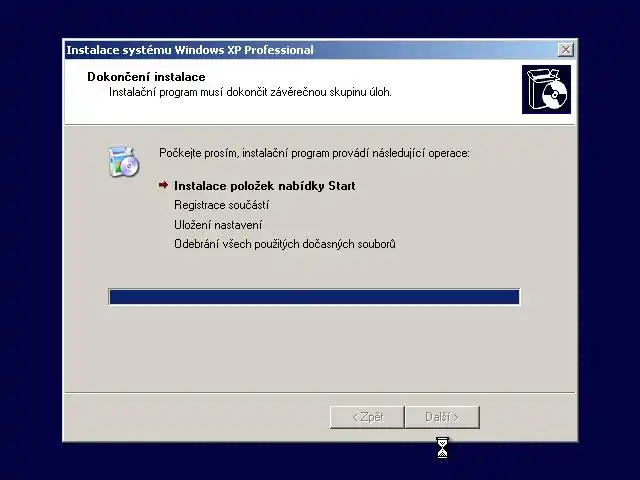640x480 pixels.
Task: Click the disabled Další button
Action: pos(442,417)
